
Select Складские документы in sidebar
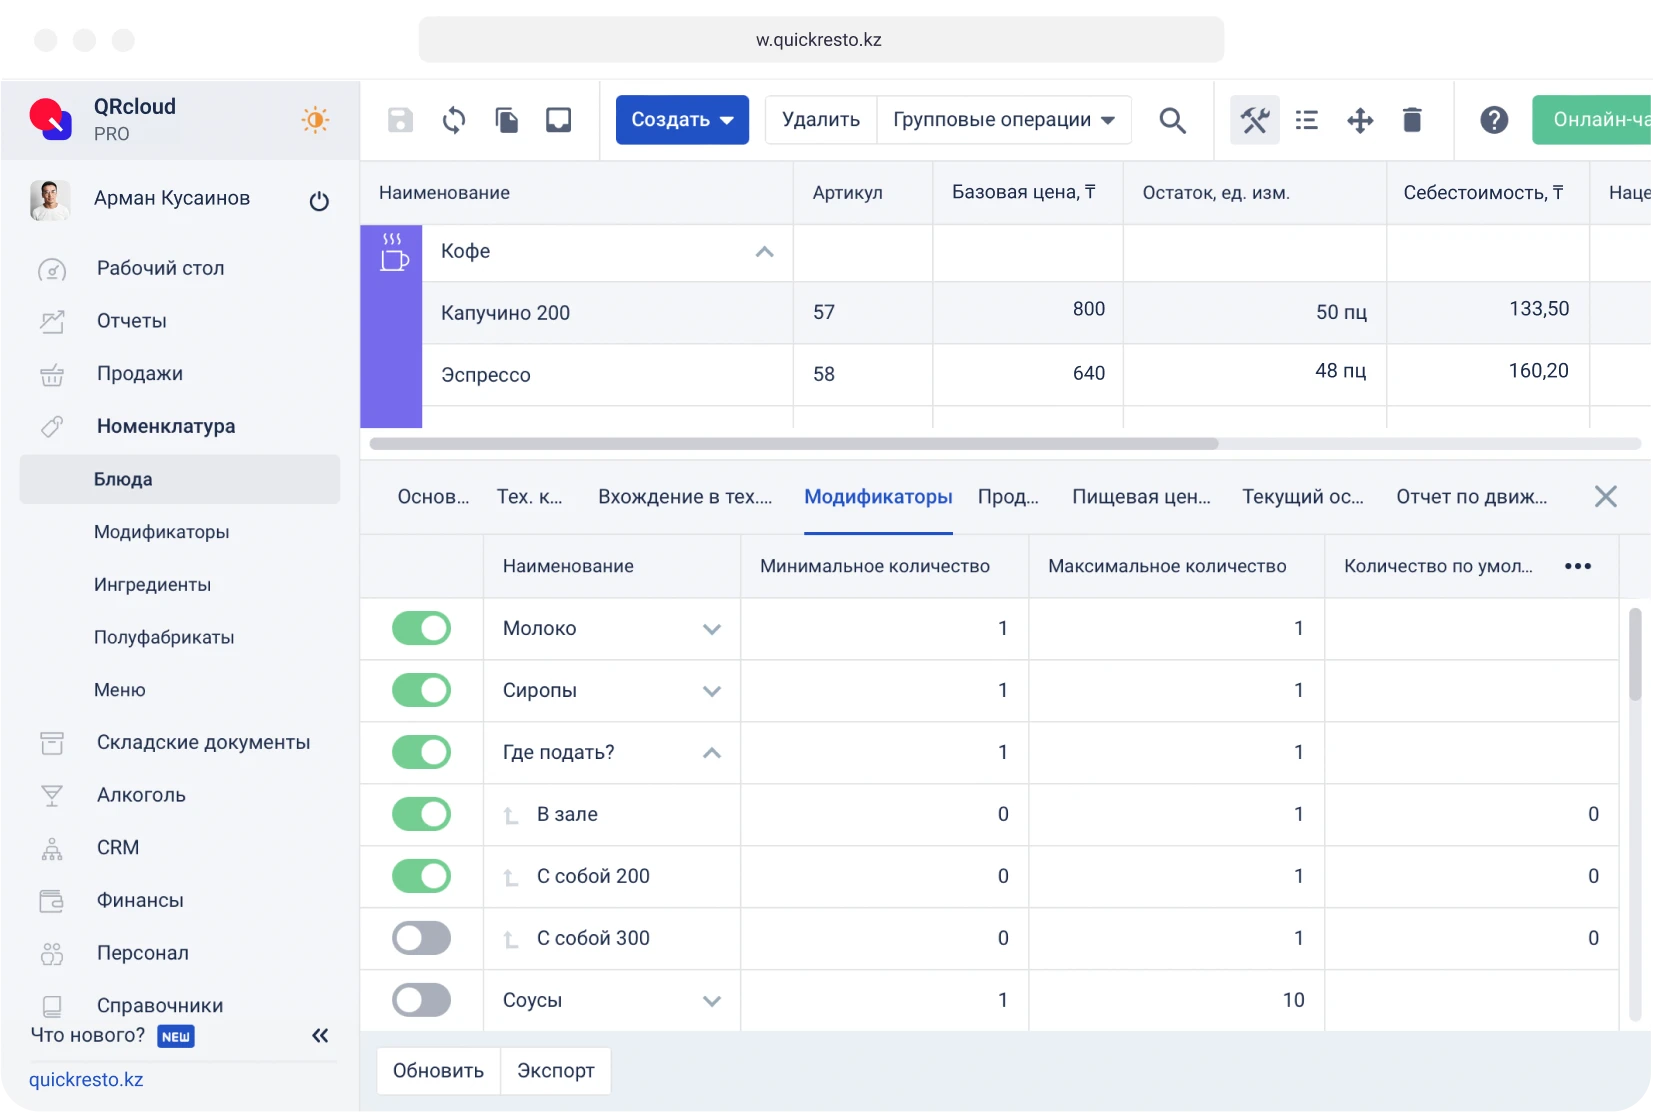pyautogui.click(x=203, y=742)
